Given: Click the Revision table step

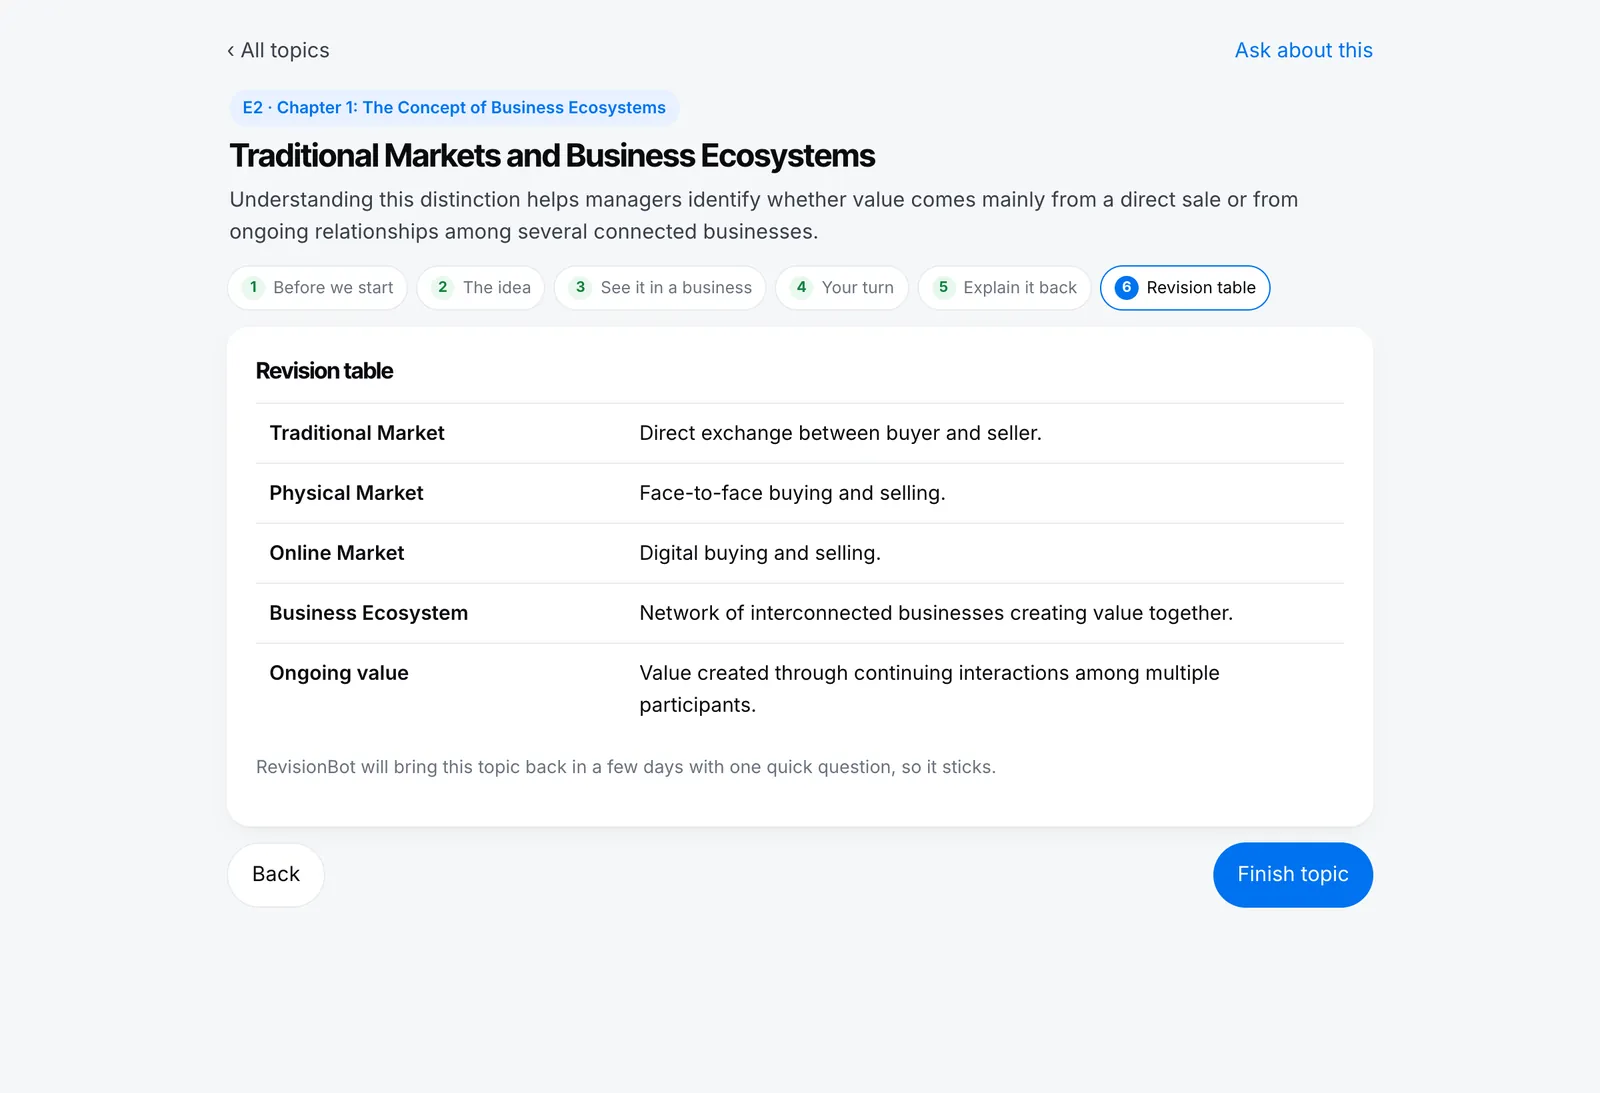Looking at the screenshot, I should 1185,288.
